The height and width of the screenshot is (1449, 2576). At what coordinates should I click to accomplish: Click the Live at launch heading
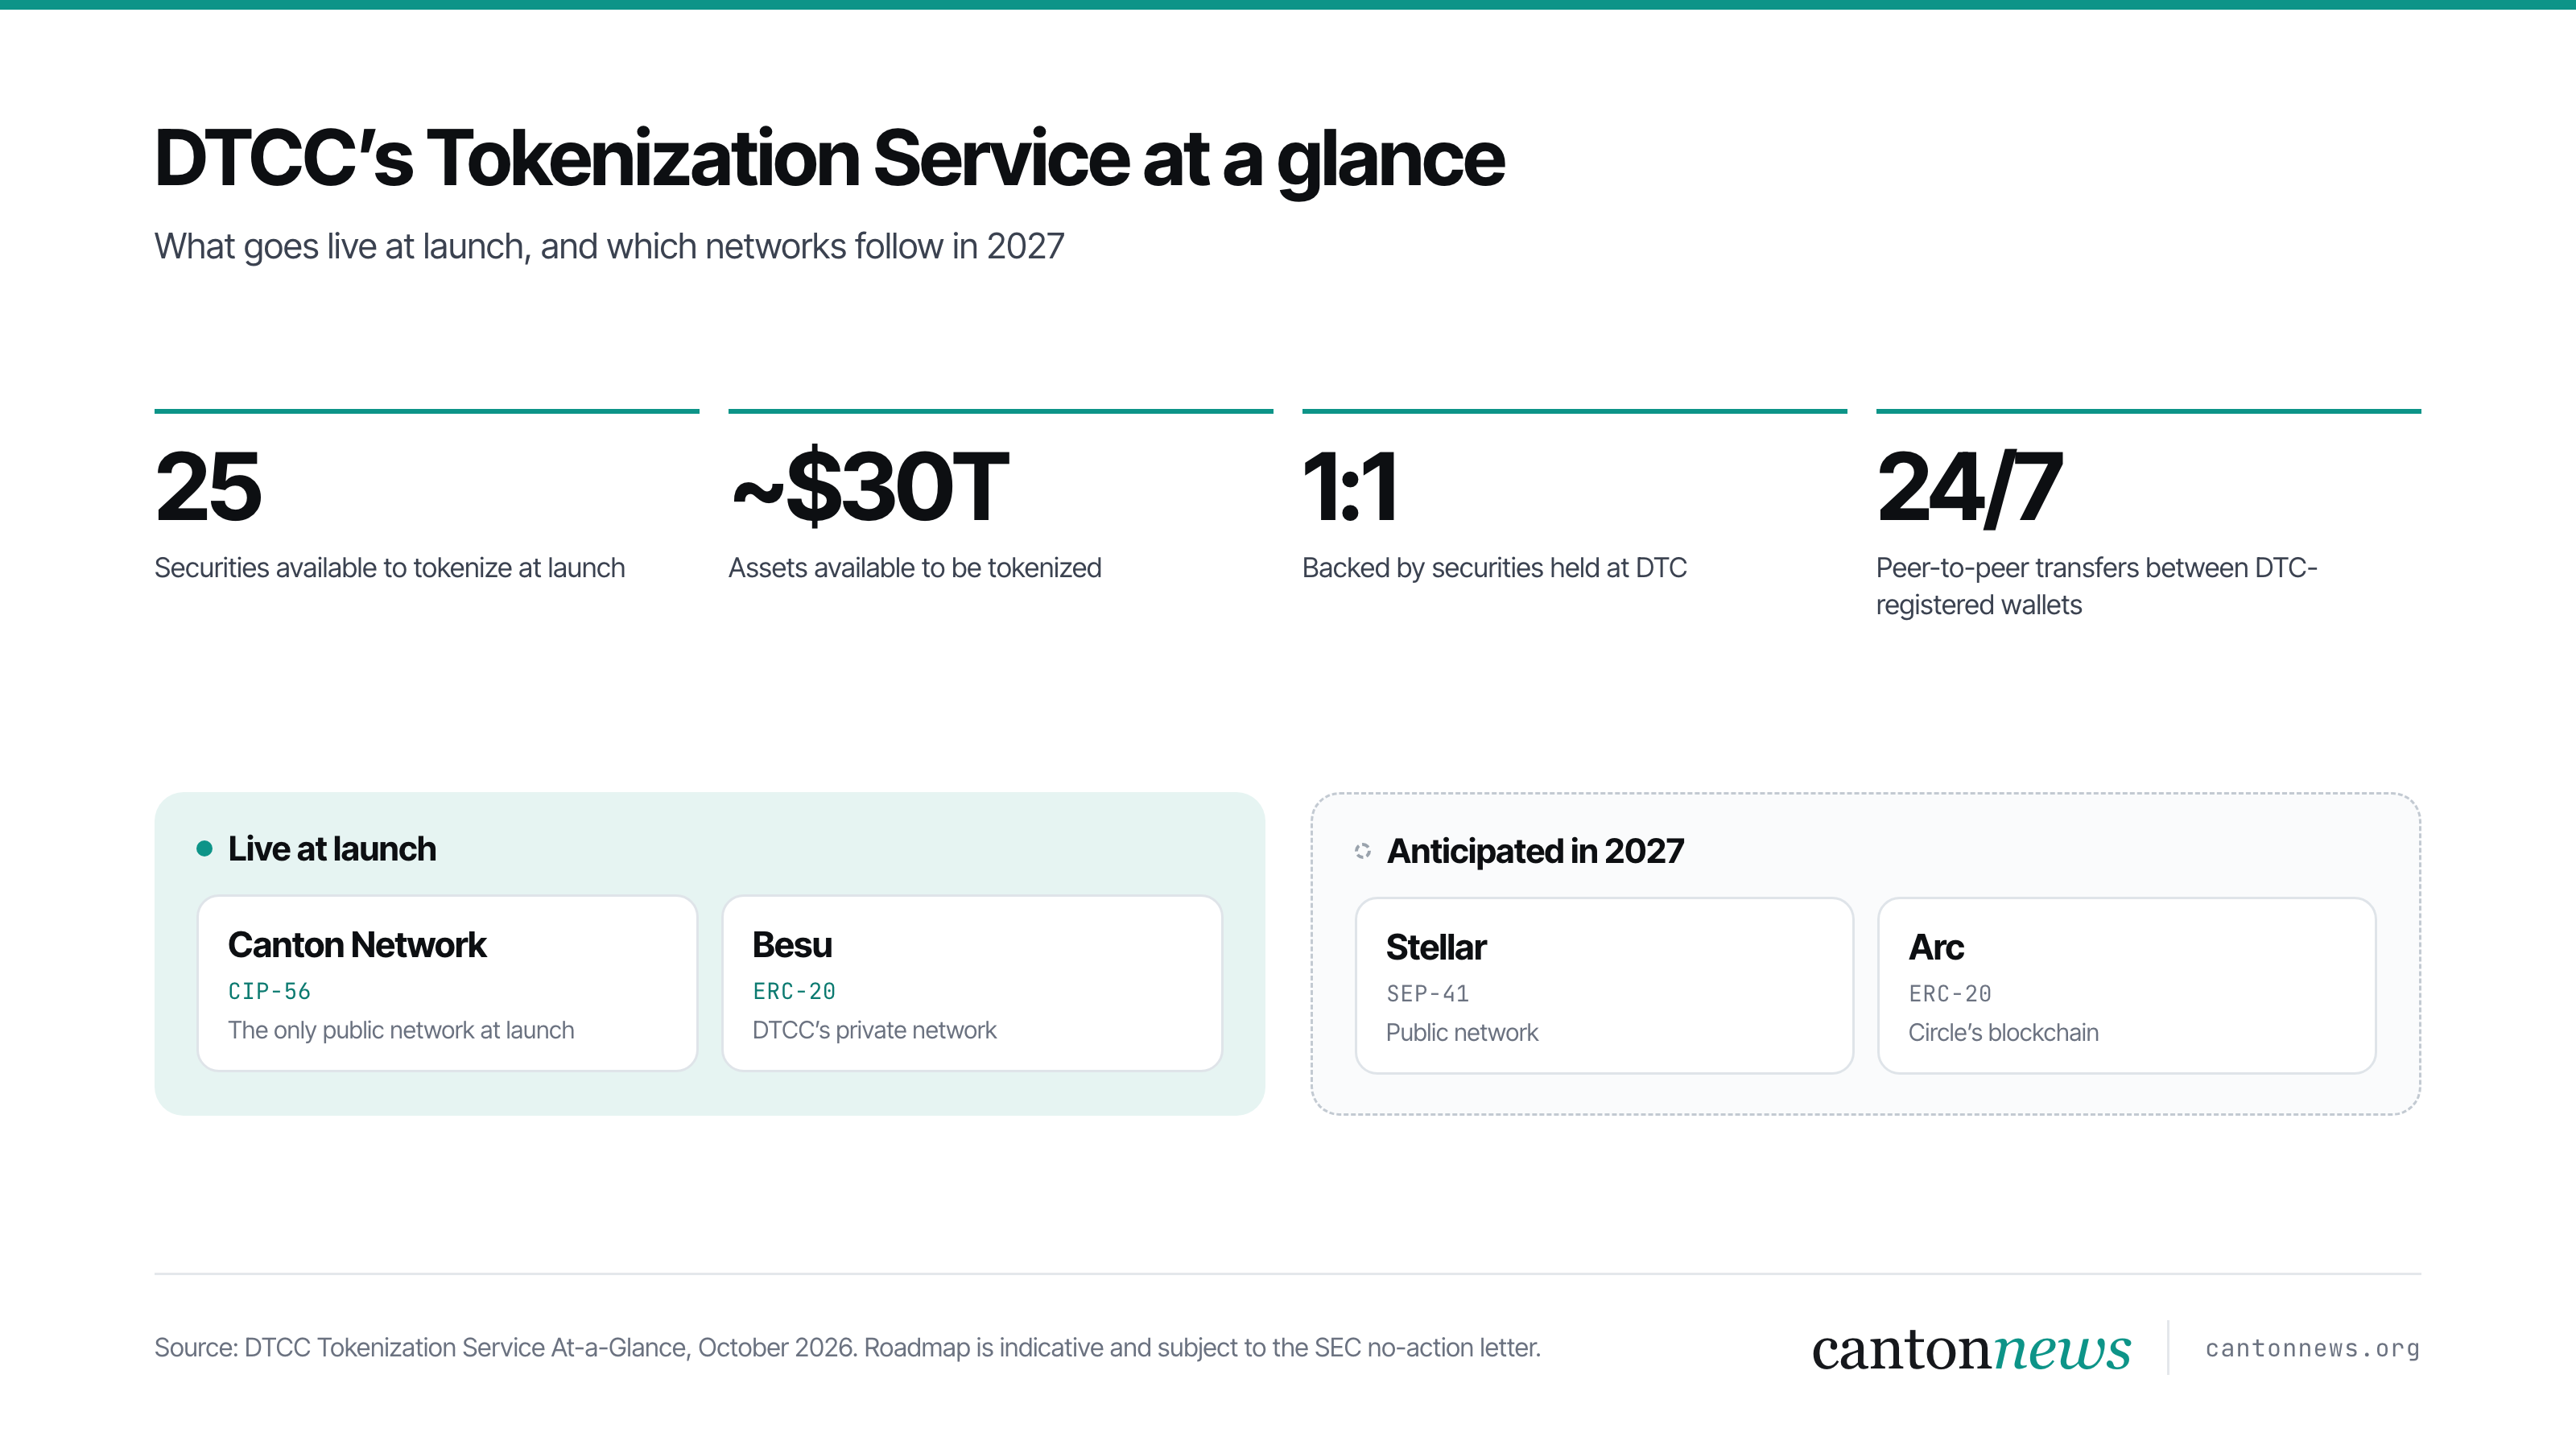tap(332, 848)
